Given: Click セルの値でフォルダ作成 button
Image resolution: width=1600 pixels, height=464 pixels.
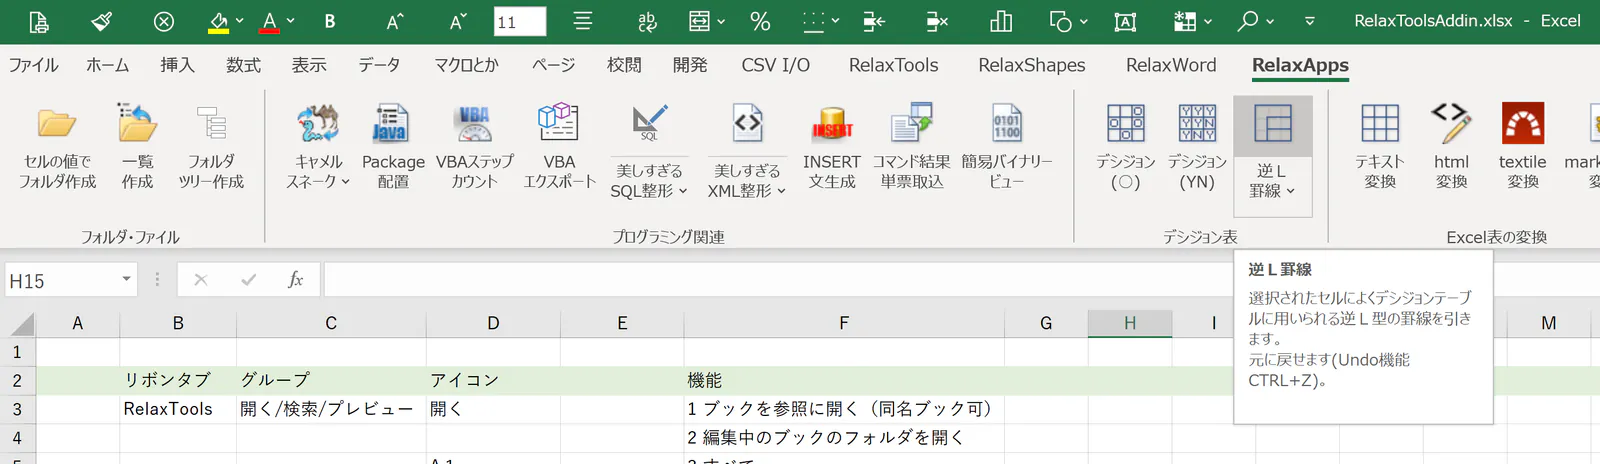Looking at the screenshot, I should click(x=57, y=147).
